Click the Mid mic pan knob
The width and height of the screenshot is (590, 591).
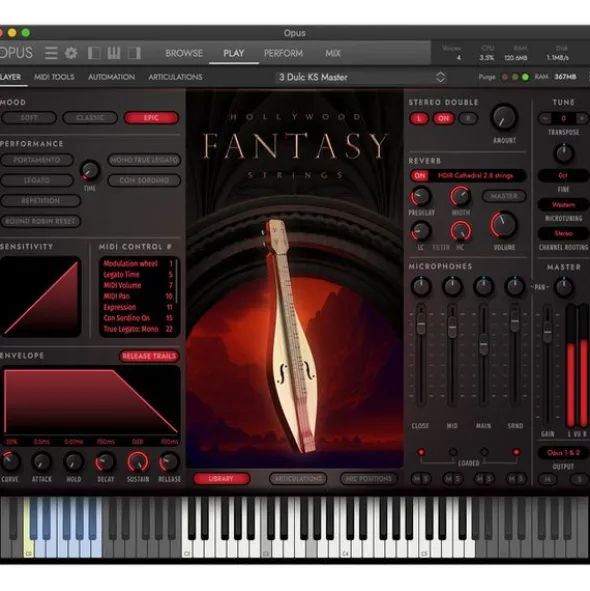click(452, 286)
